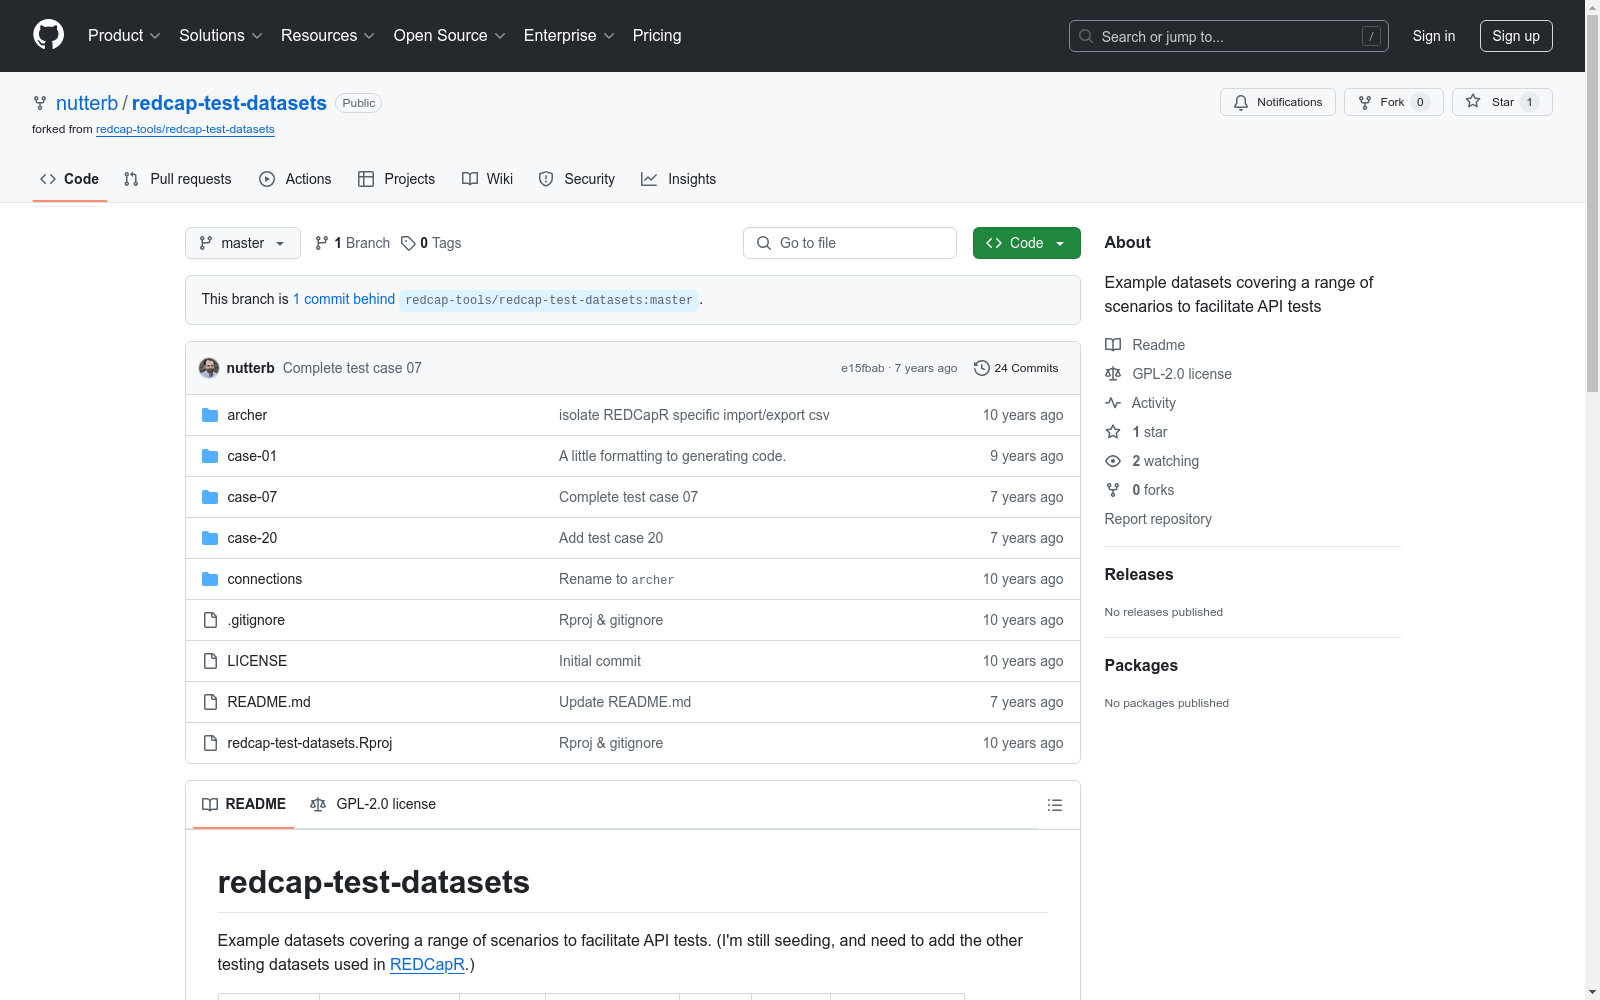Click the GitHub logo icon
1600x1000 pixels.
(48, 35)
